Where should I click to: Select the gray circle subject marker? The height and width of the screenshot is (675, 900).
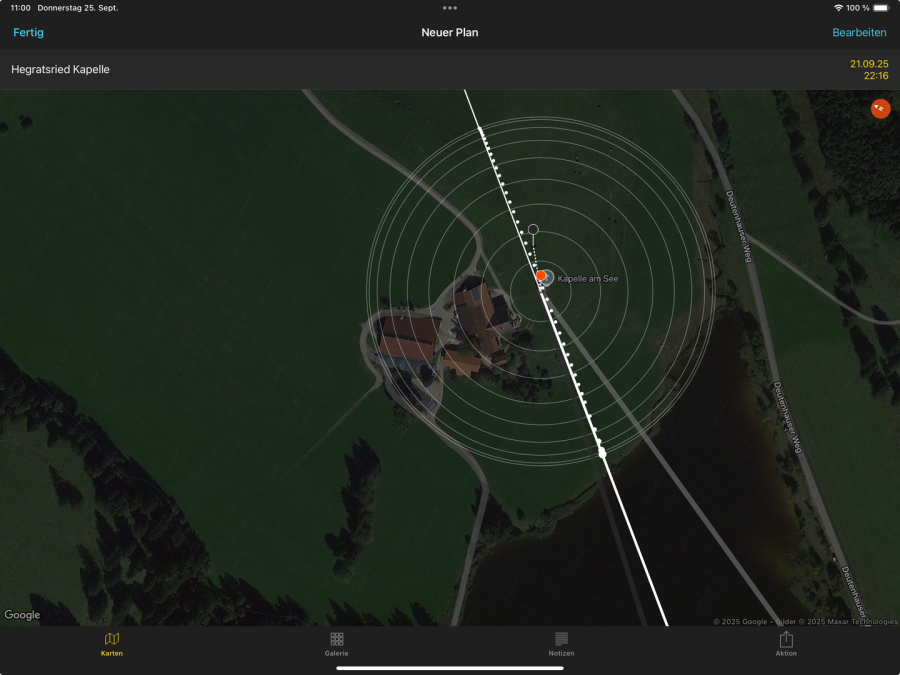(533, 230)
